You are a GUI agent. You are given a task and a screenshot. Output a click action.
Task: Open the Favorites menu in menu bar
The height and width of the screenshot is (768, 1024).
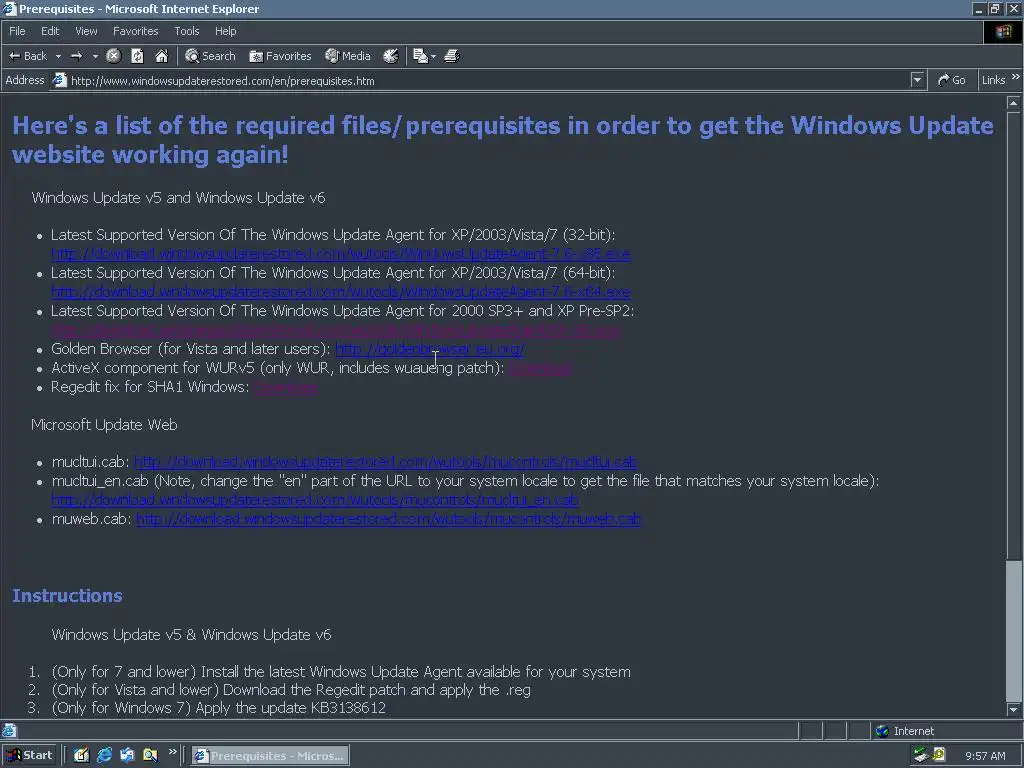point(135,31)
